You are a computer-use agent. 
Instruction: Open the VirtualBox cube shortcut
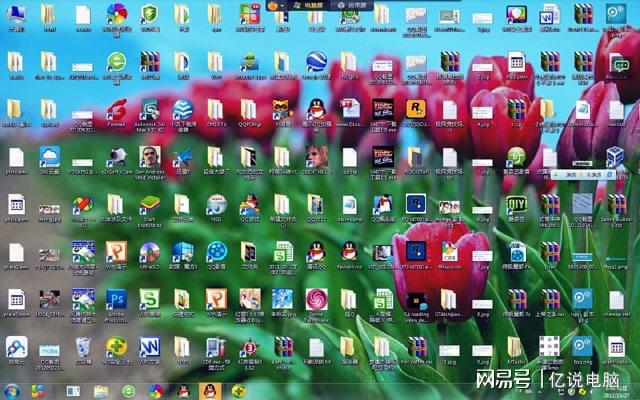615,156
